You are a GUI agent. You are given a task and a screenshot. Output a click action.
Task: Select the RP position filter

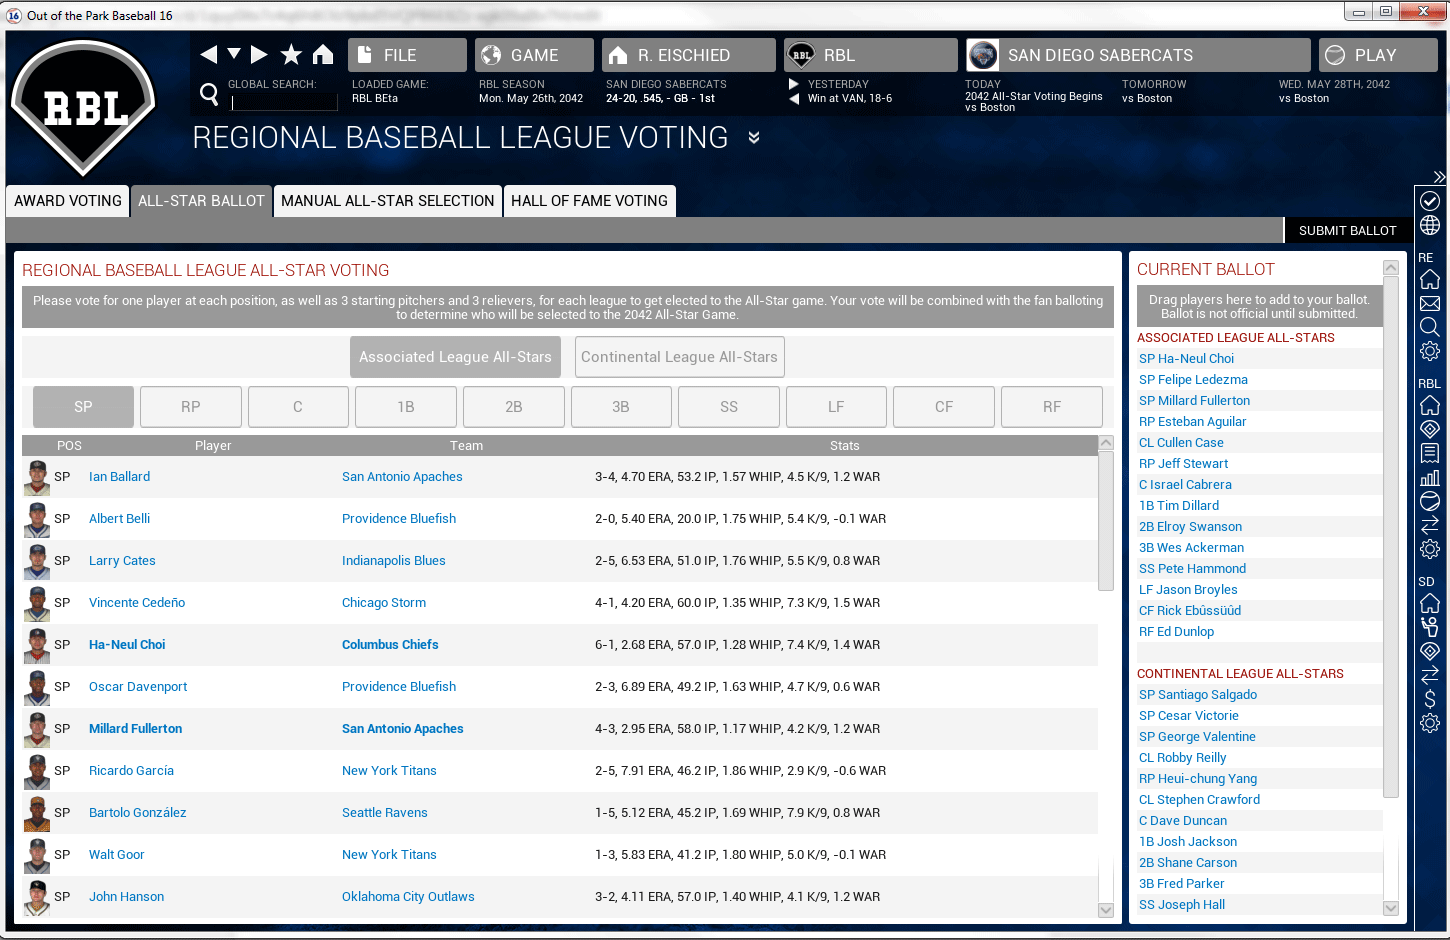(x=191, y=407)
